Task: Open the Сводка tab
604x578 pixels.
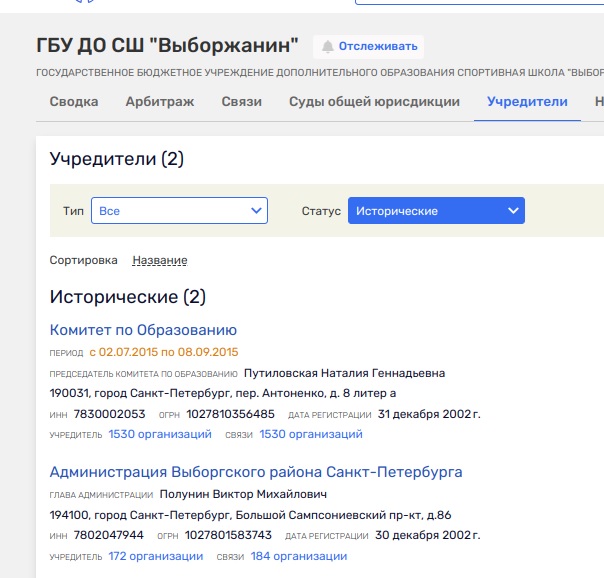Action: 74,102
